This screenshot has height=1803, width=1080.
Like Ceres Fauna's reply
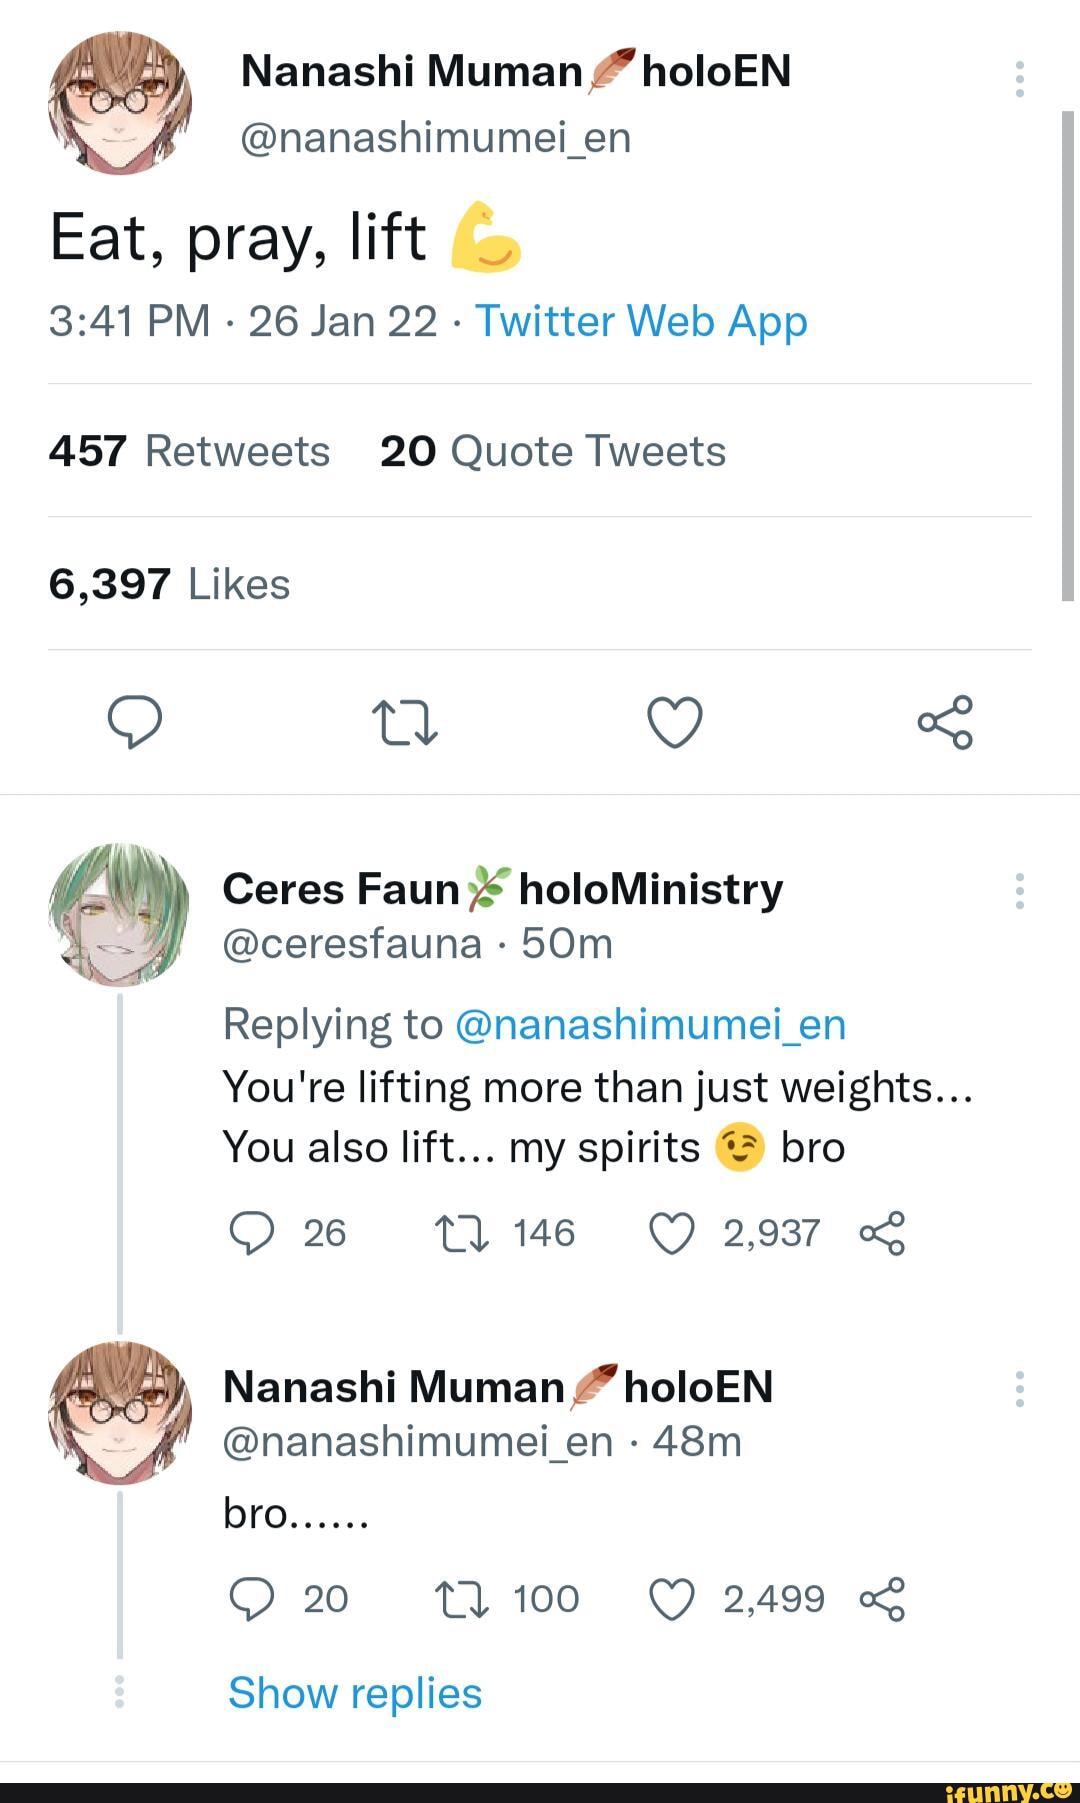coord(674,1233)
